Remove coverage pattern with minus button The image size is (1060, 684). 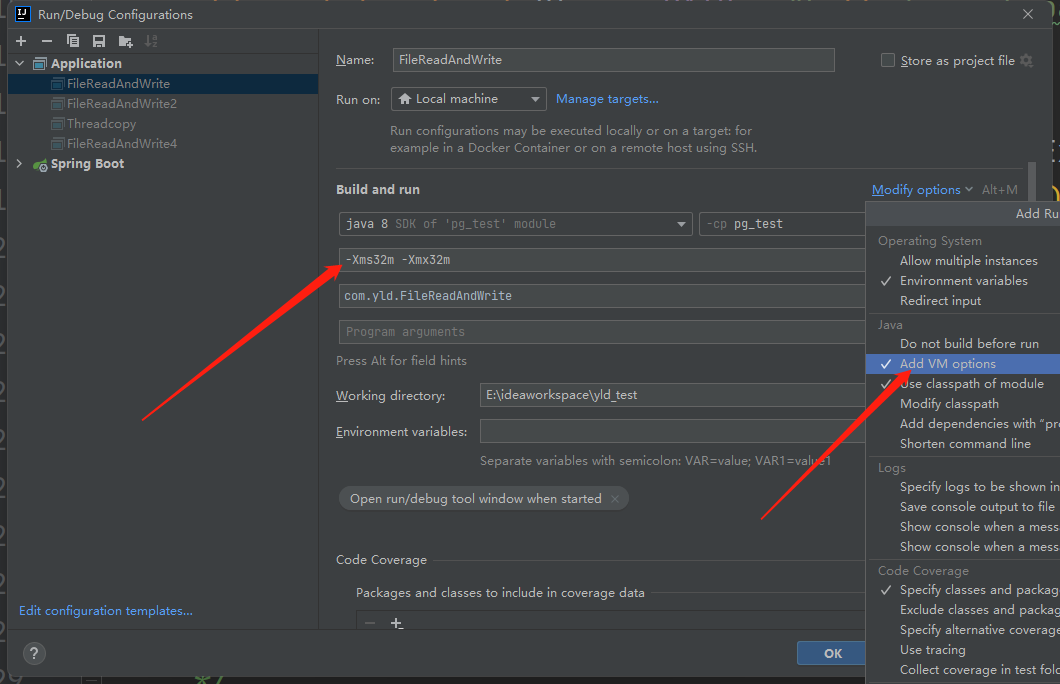click(x=370, y=623)
